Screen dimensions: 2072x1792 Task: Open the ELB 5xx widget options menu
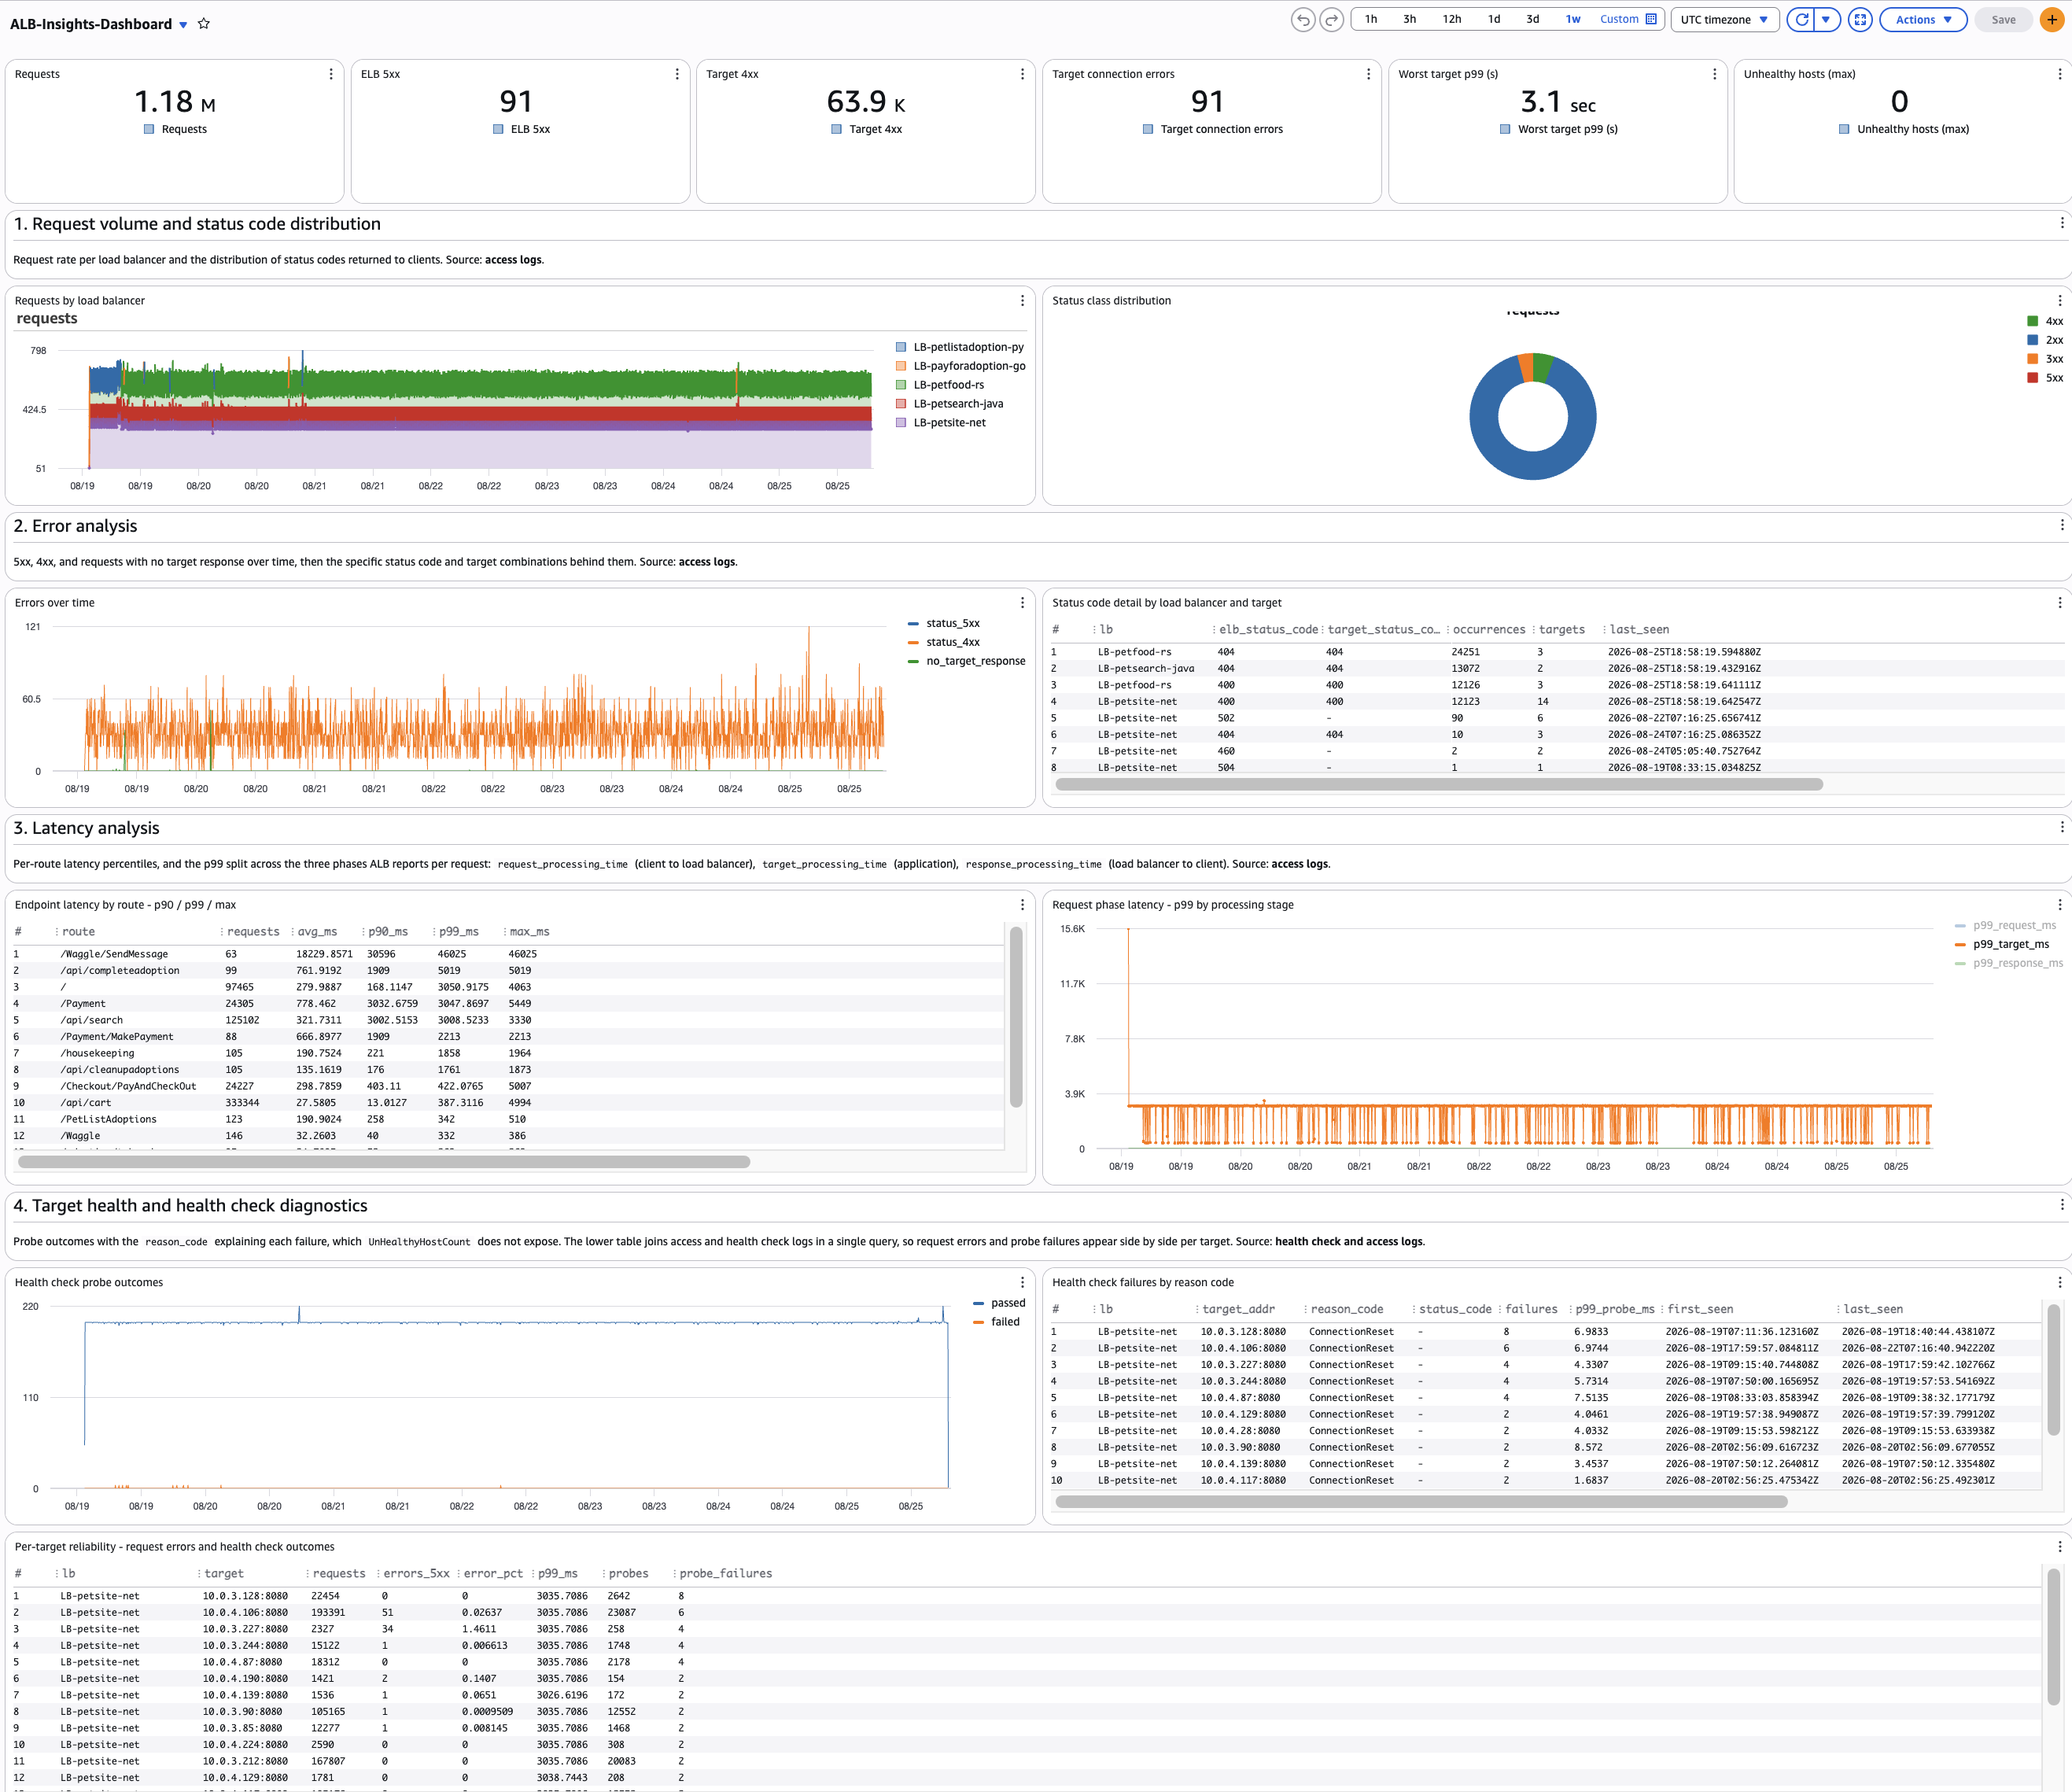[x=677, y=74]
